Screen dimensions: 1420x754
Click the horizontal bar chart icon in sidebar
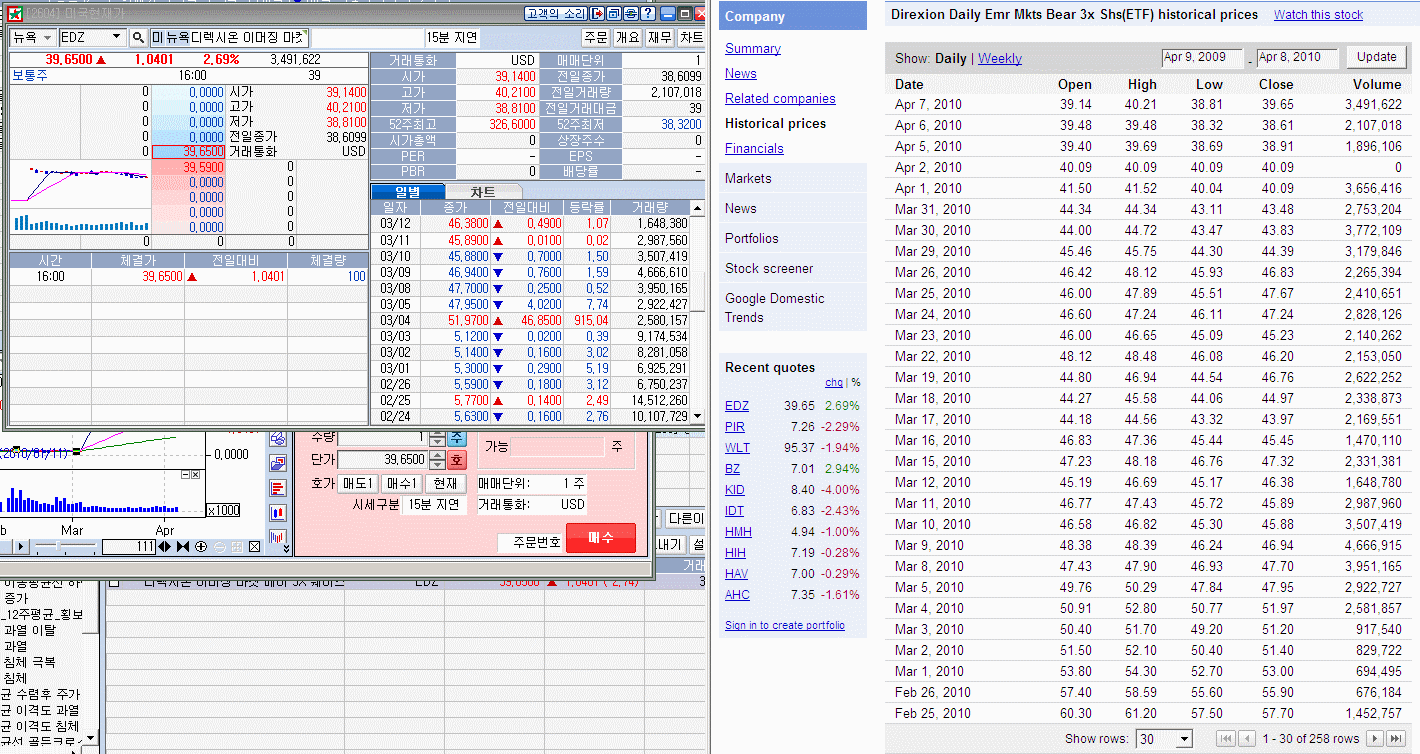278,488
